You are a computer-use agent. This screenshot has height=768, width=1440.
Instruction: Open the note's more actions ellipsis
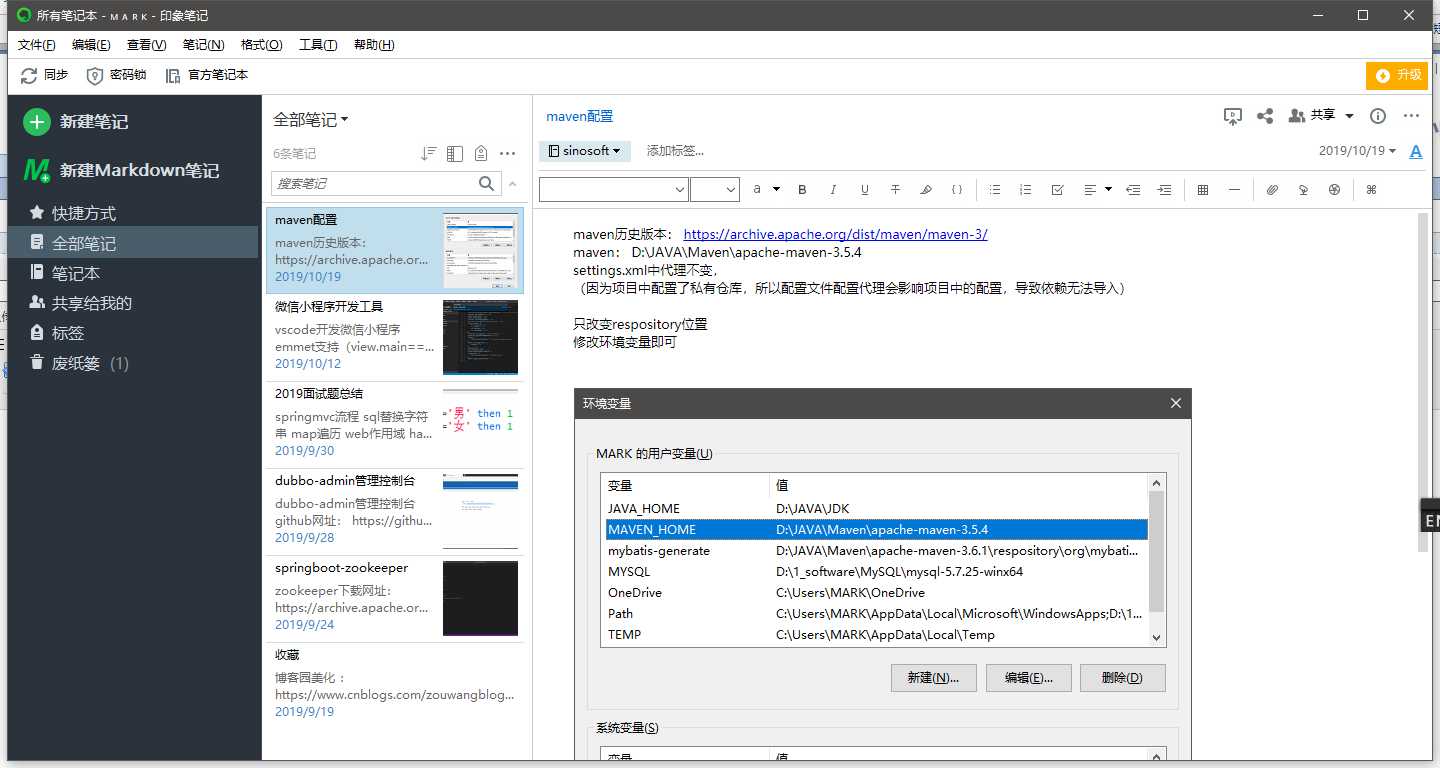[1411, 116]
